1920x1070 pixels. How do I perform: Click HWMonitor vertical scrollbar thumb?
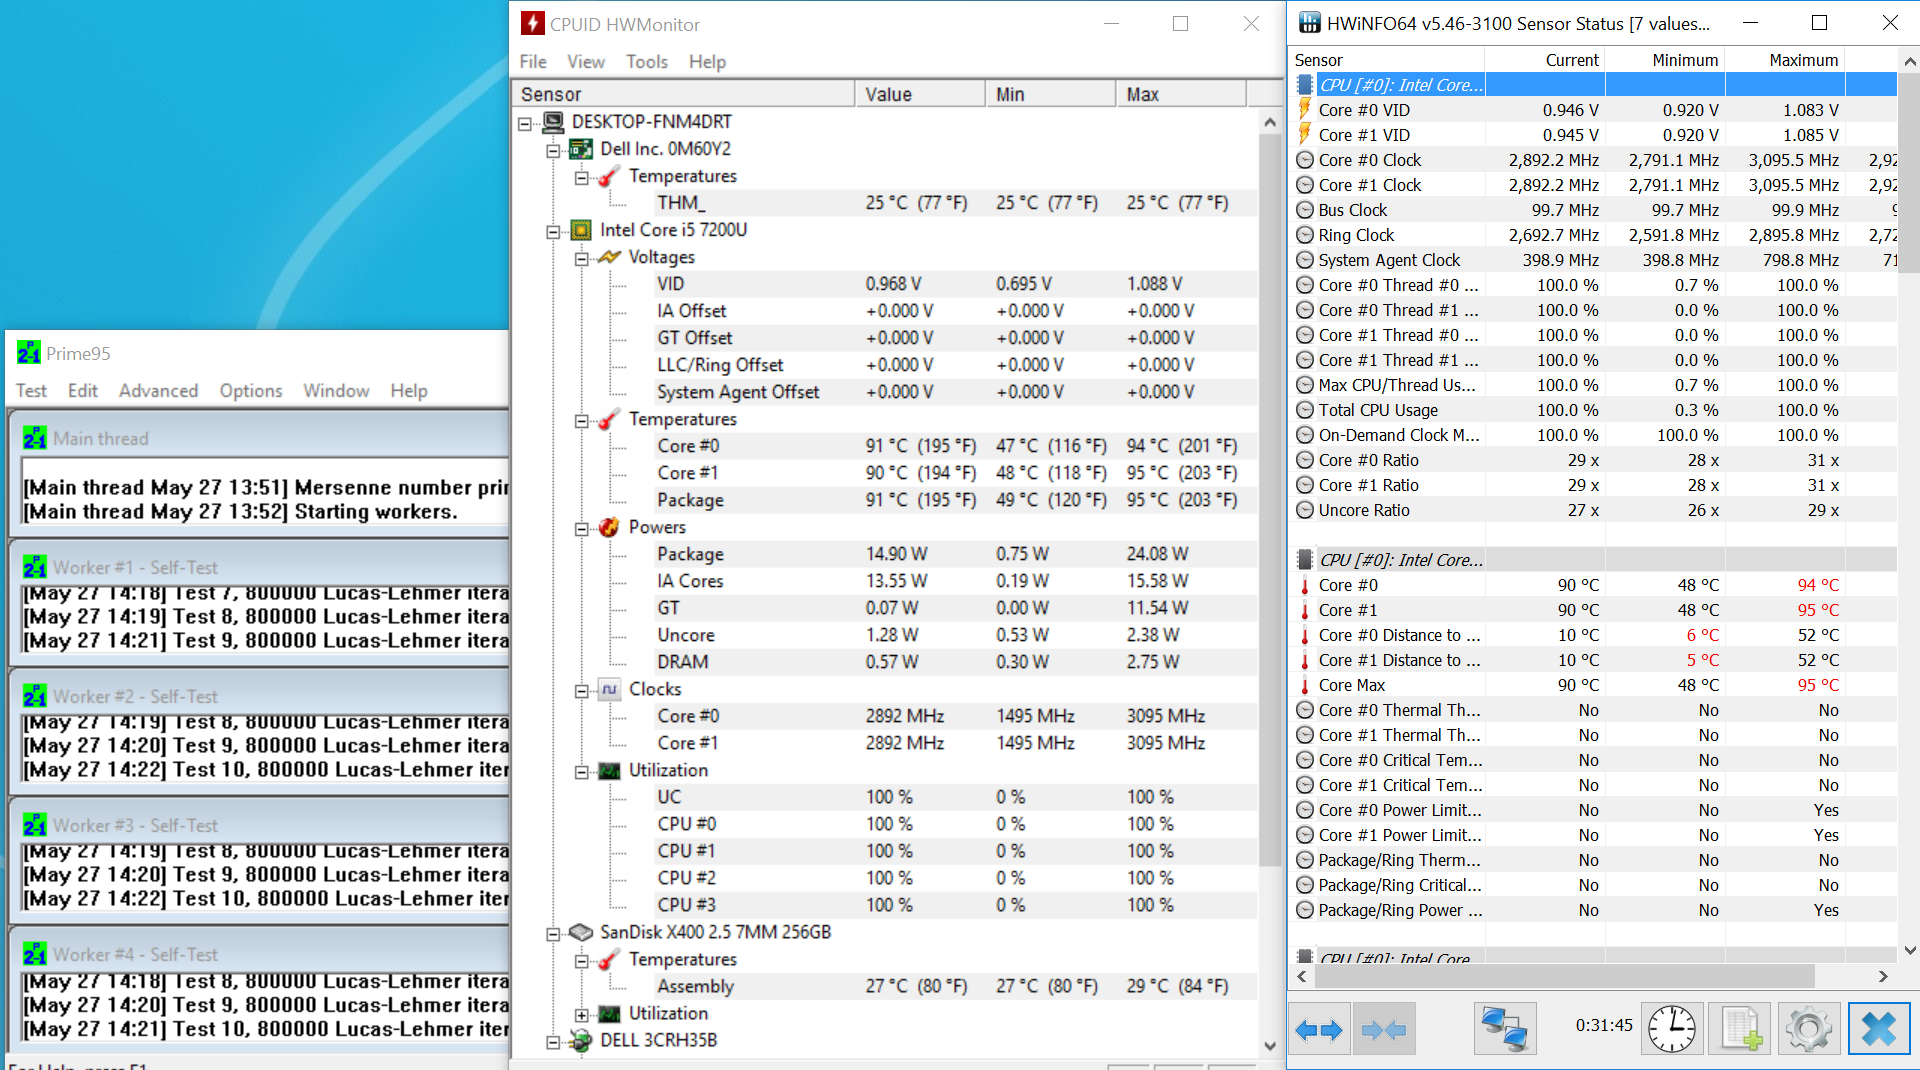(1270, 500)
